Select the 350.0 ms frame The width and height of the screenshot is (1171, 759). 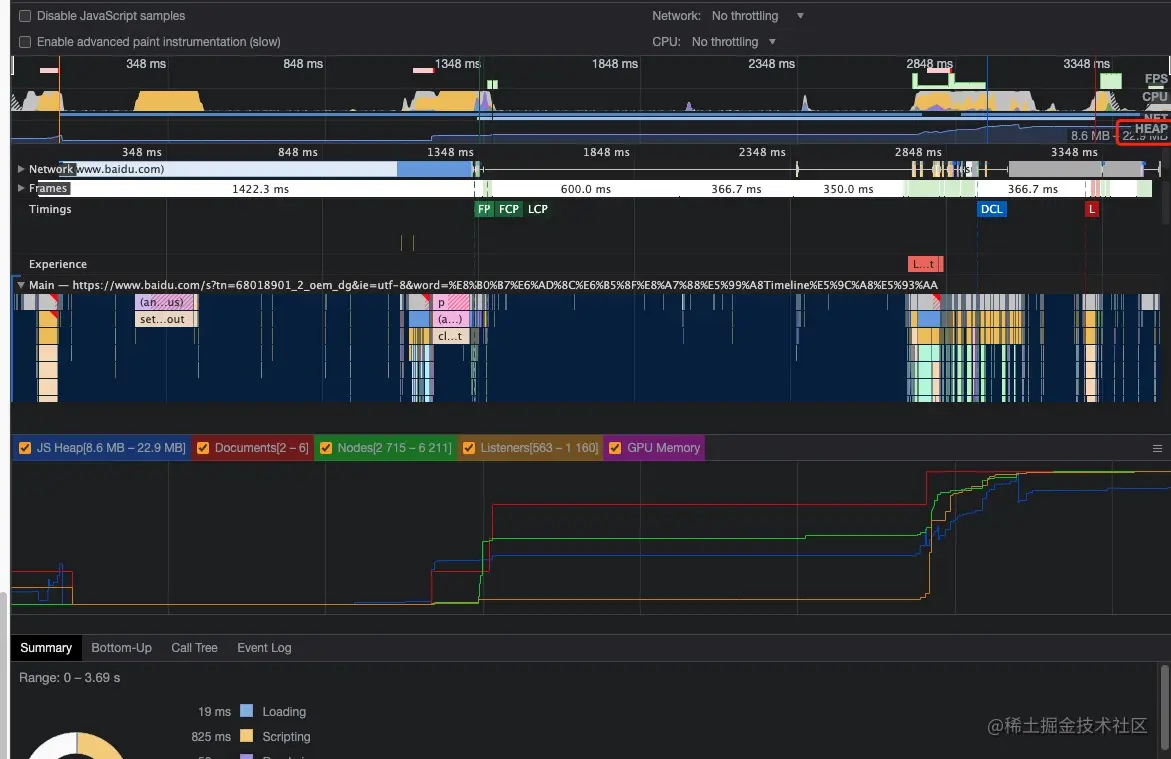(848, 189)
